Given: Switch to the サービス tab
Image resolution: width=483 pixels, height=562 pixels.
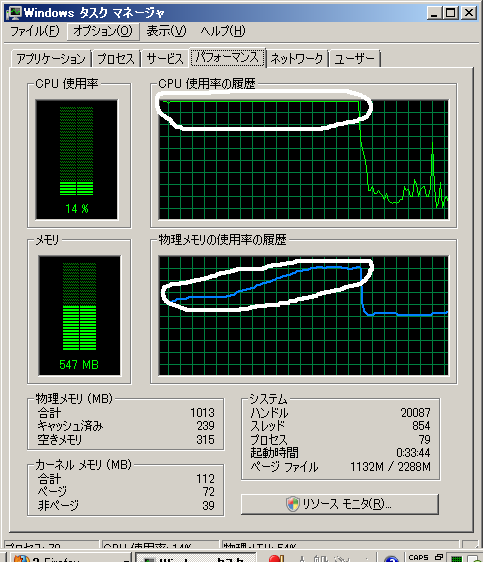Looking at the screenshot, I should pyautogui.click(x=165, y=58).
